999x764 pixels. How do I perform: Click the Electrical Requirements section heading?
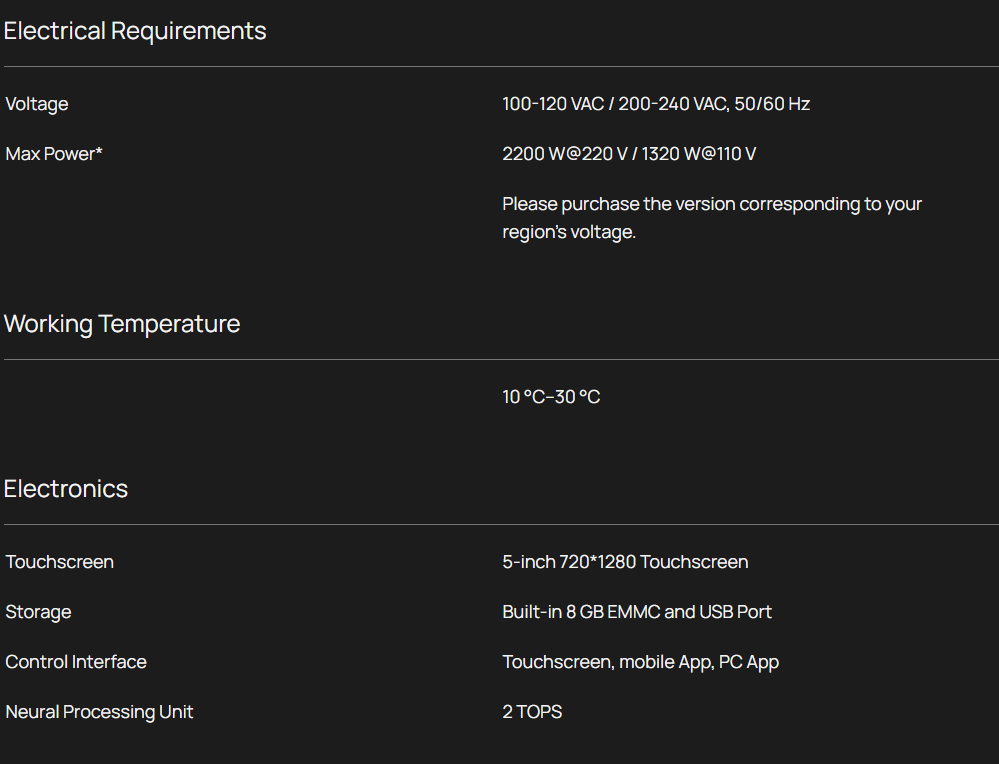[135, 31]
